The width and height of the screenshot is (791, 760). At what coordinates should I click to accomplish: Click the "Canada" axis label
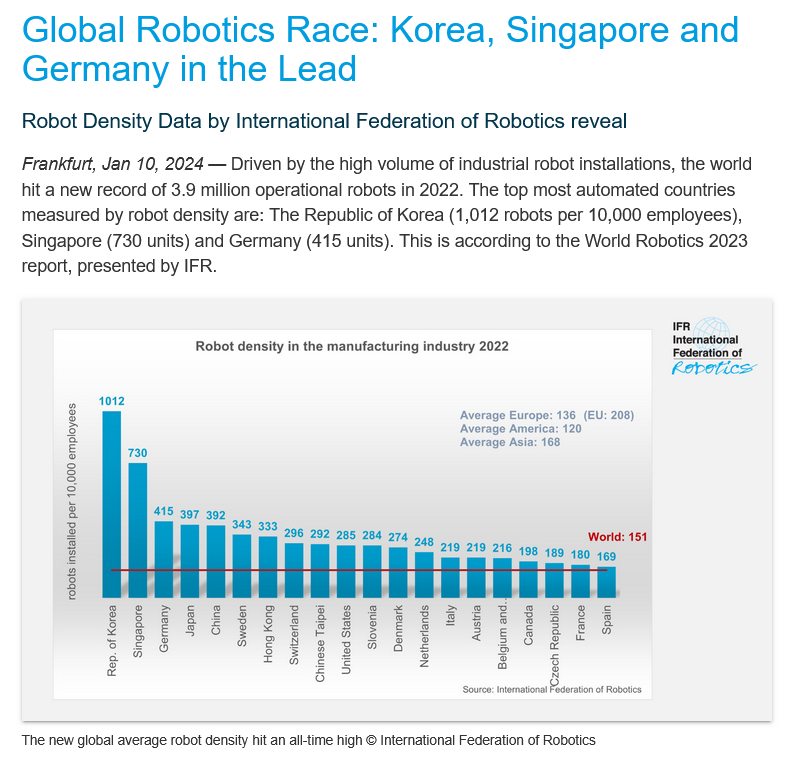point(528,625)
